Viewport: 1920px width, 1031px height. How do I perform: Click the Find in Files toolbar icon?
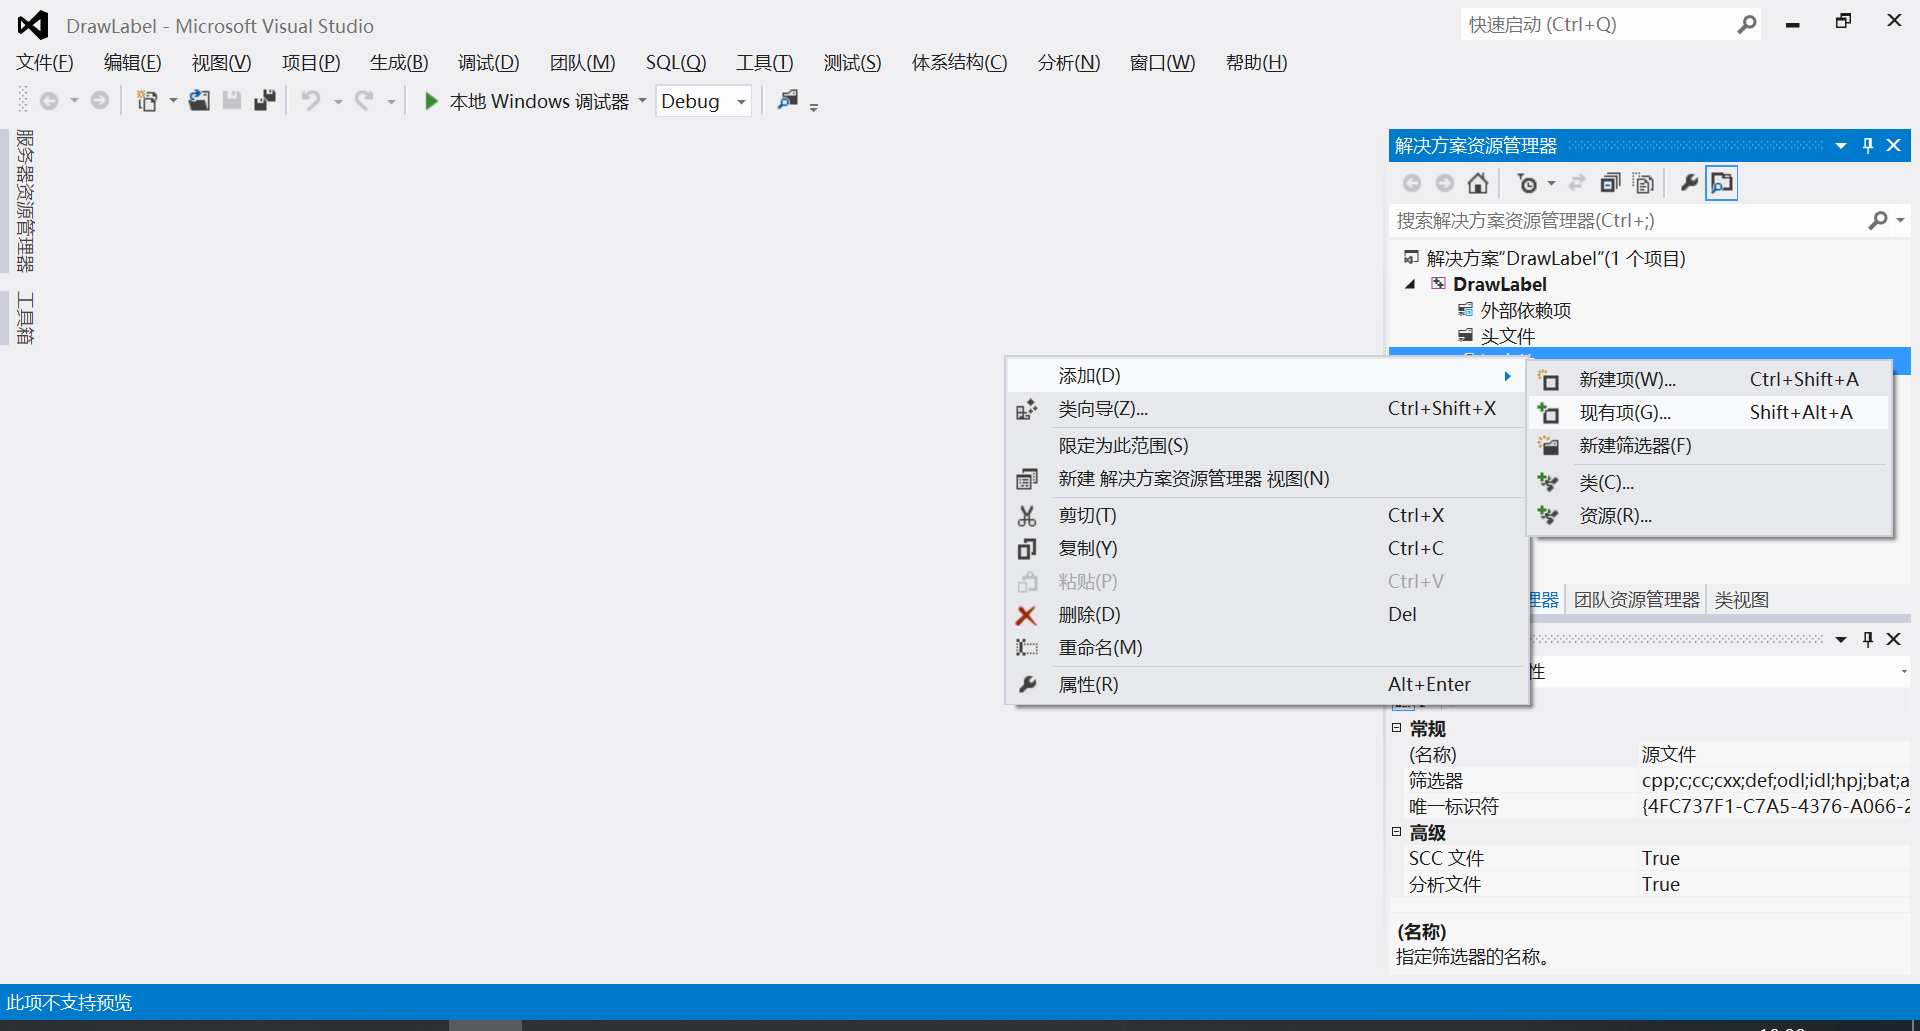pos(789,100)
